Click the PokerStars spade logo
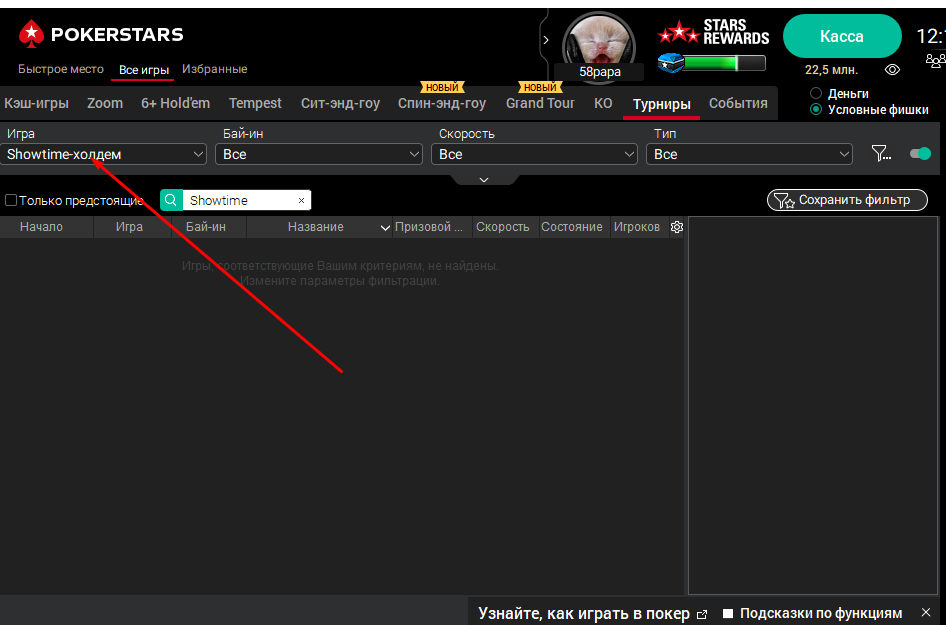 coord(31,34)
